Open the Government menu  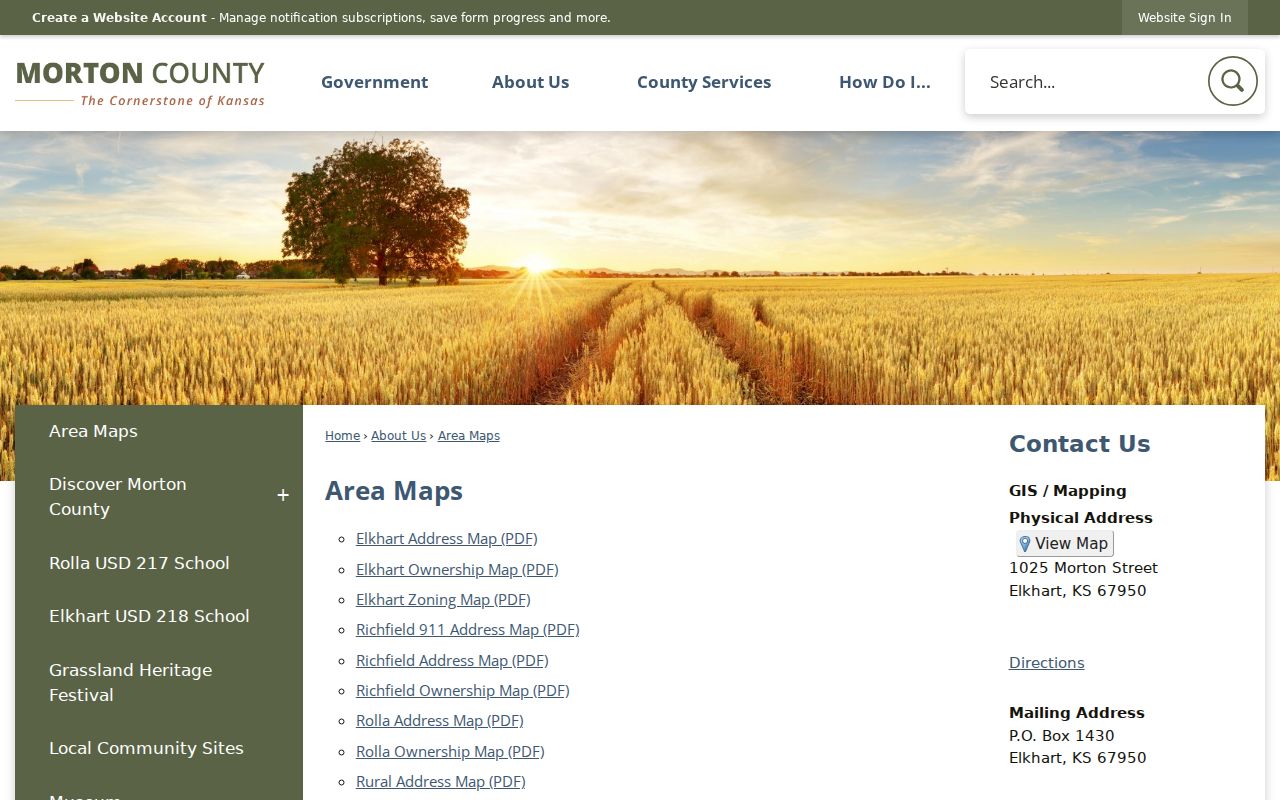(x=374, y=82)
